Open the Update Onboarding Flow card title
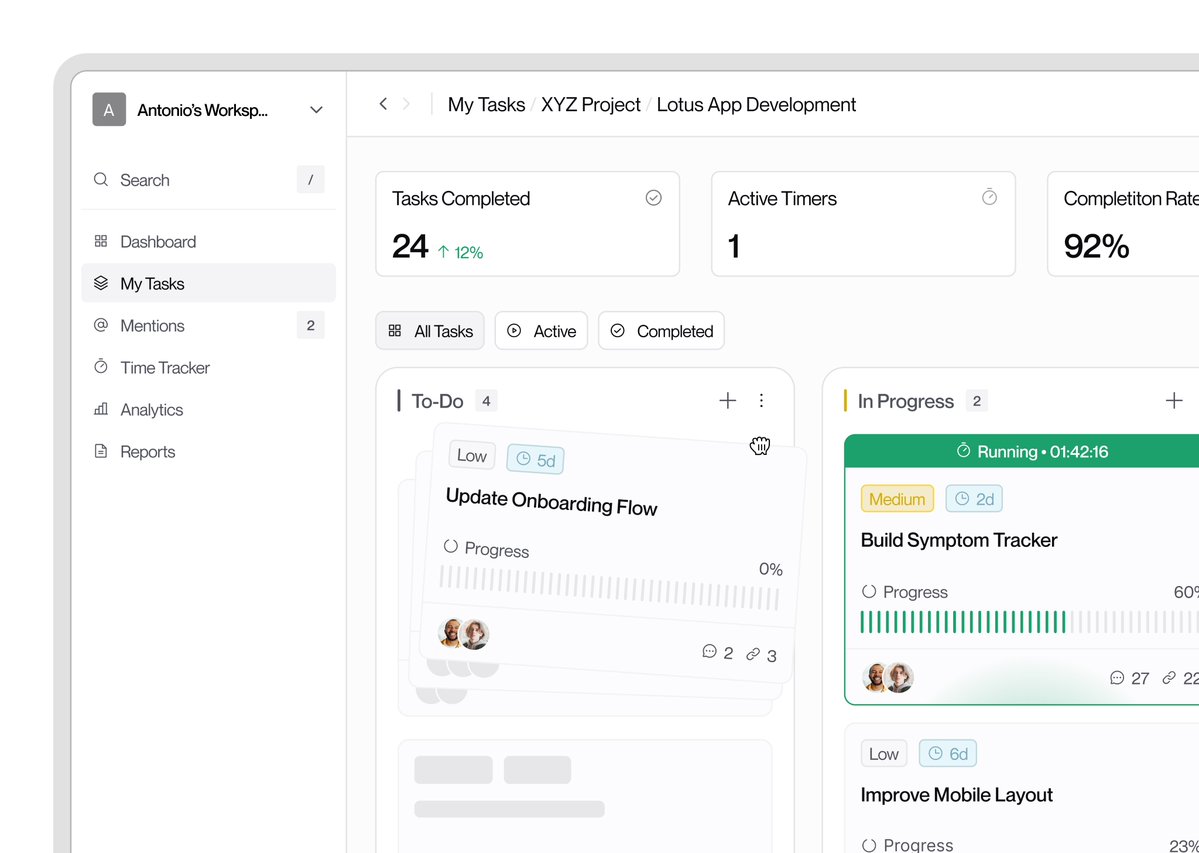This screenshot has height=853, width=1199. 551,502
